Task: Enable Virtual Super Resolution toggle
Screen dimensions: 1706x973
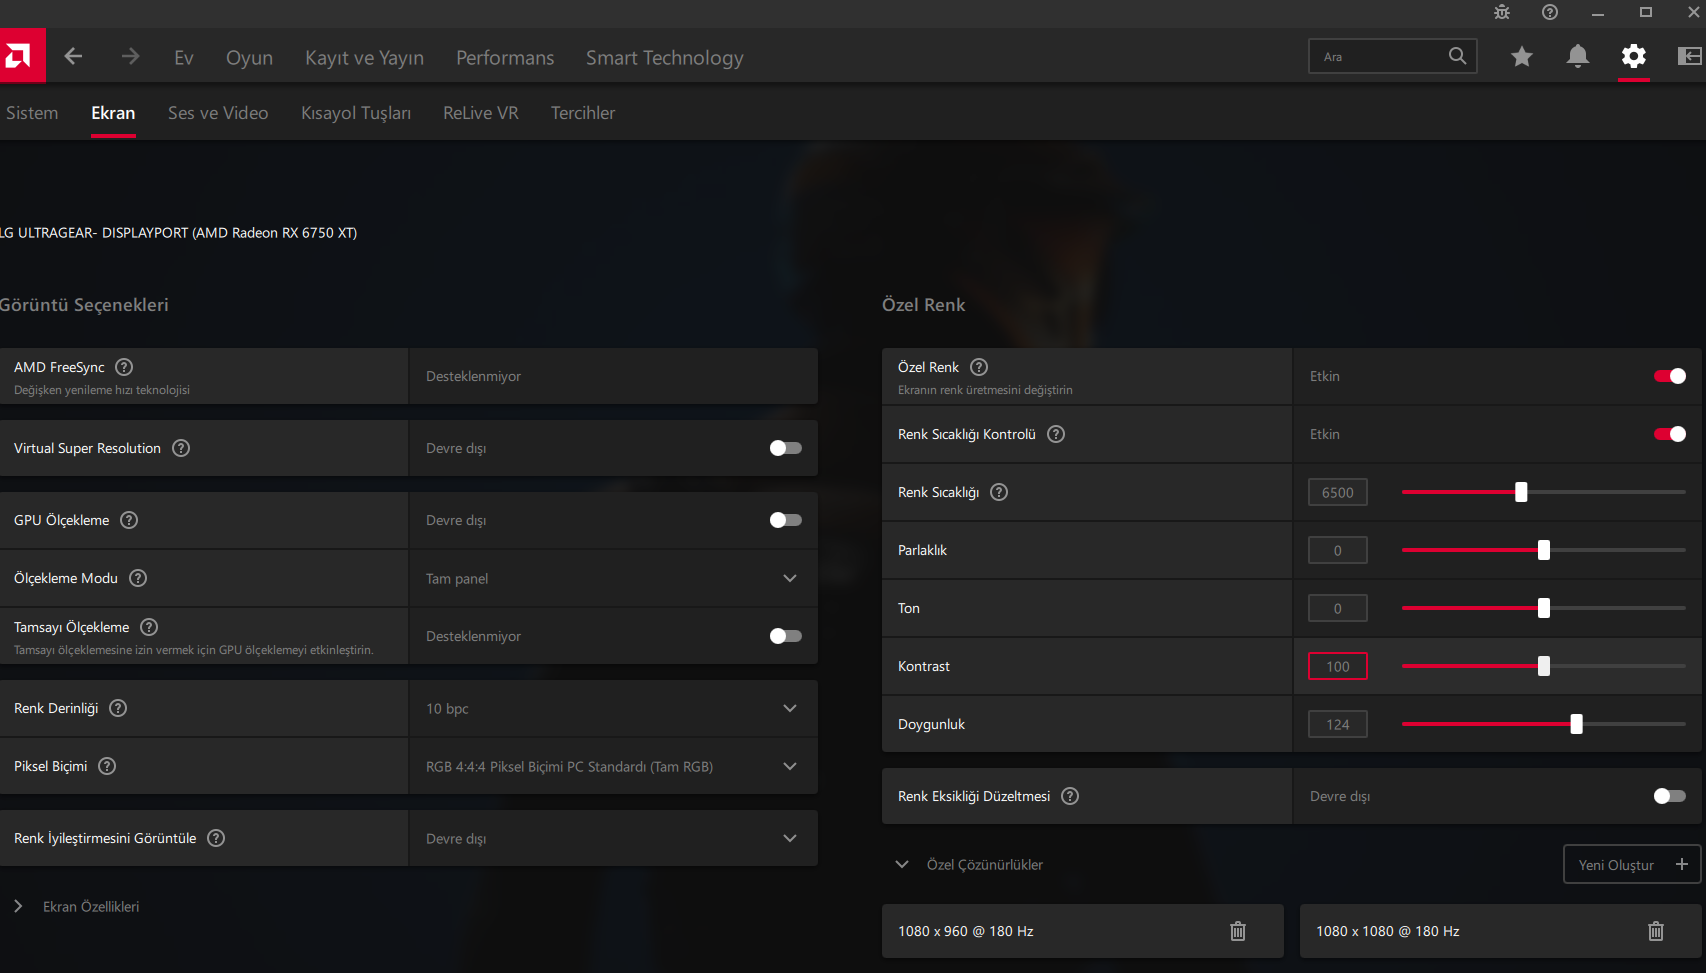Action: [x=786, y=448]
